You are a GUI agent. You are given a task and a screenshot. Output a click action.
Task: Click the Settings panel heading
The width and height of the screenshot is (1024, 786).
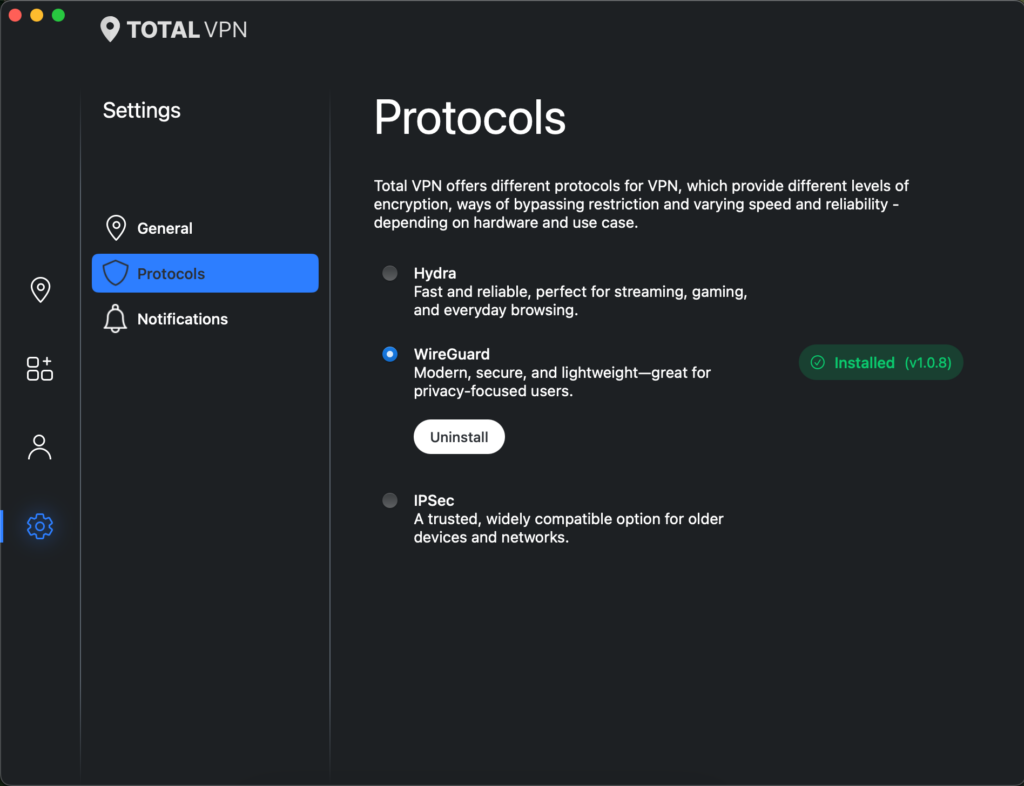[142, 110]
